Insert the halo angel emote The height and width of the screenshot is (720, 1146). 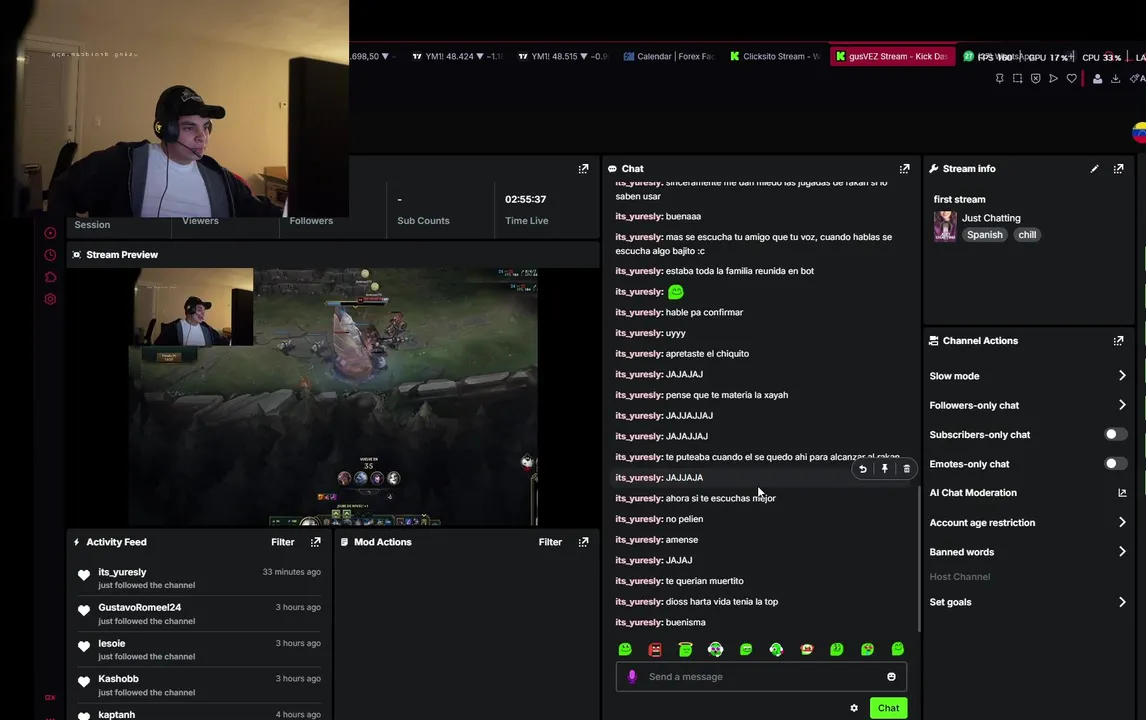tap(685, 649)
